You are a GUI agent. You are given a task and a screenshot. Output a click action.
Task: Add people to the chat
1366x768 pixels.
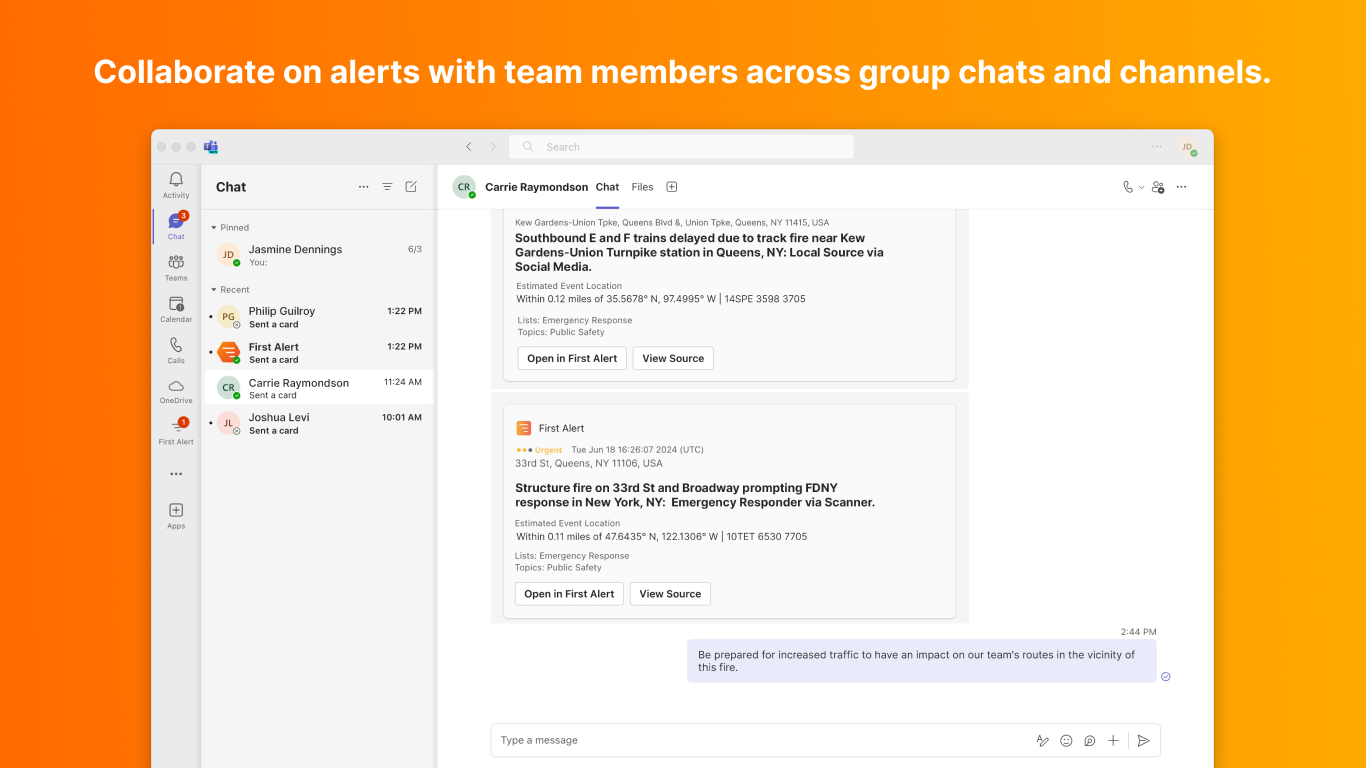coord(1158,187)
